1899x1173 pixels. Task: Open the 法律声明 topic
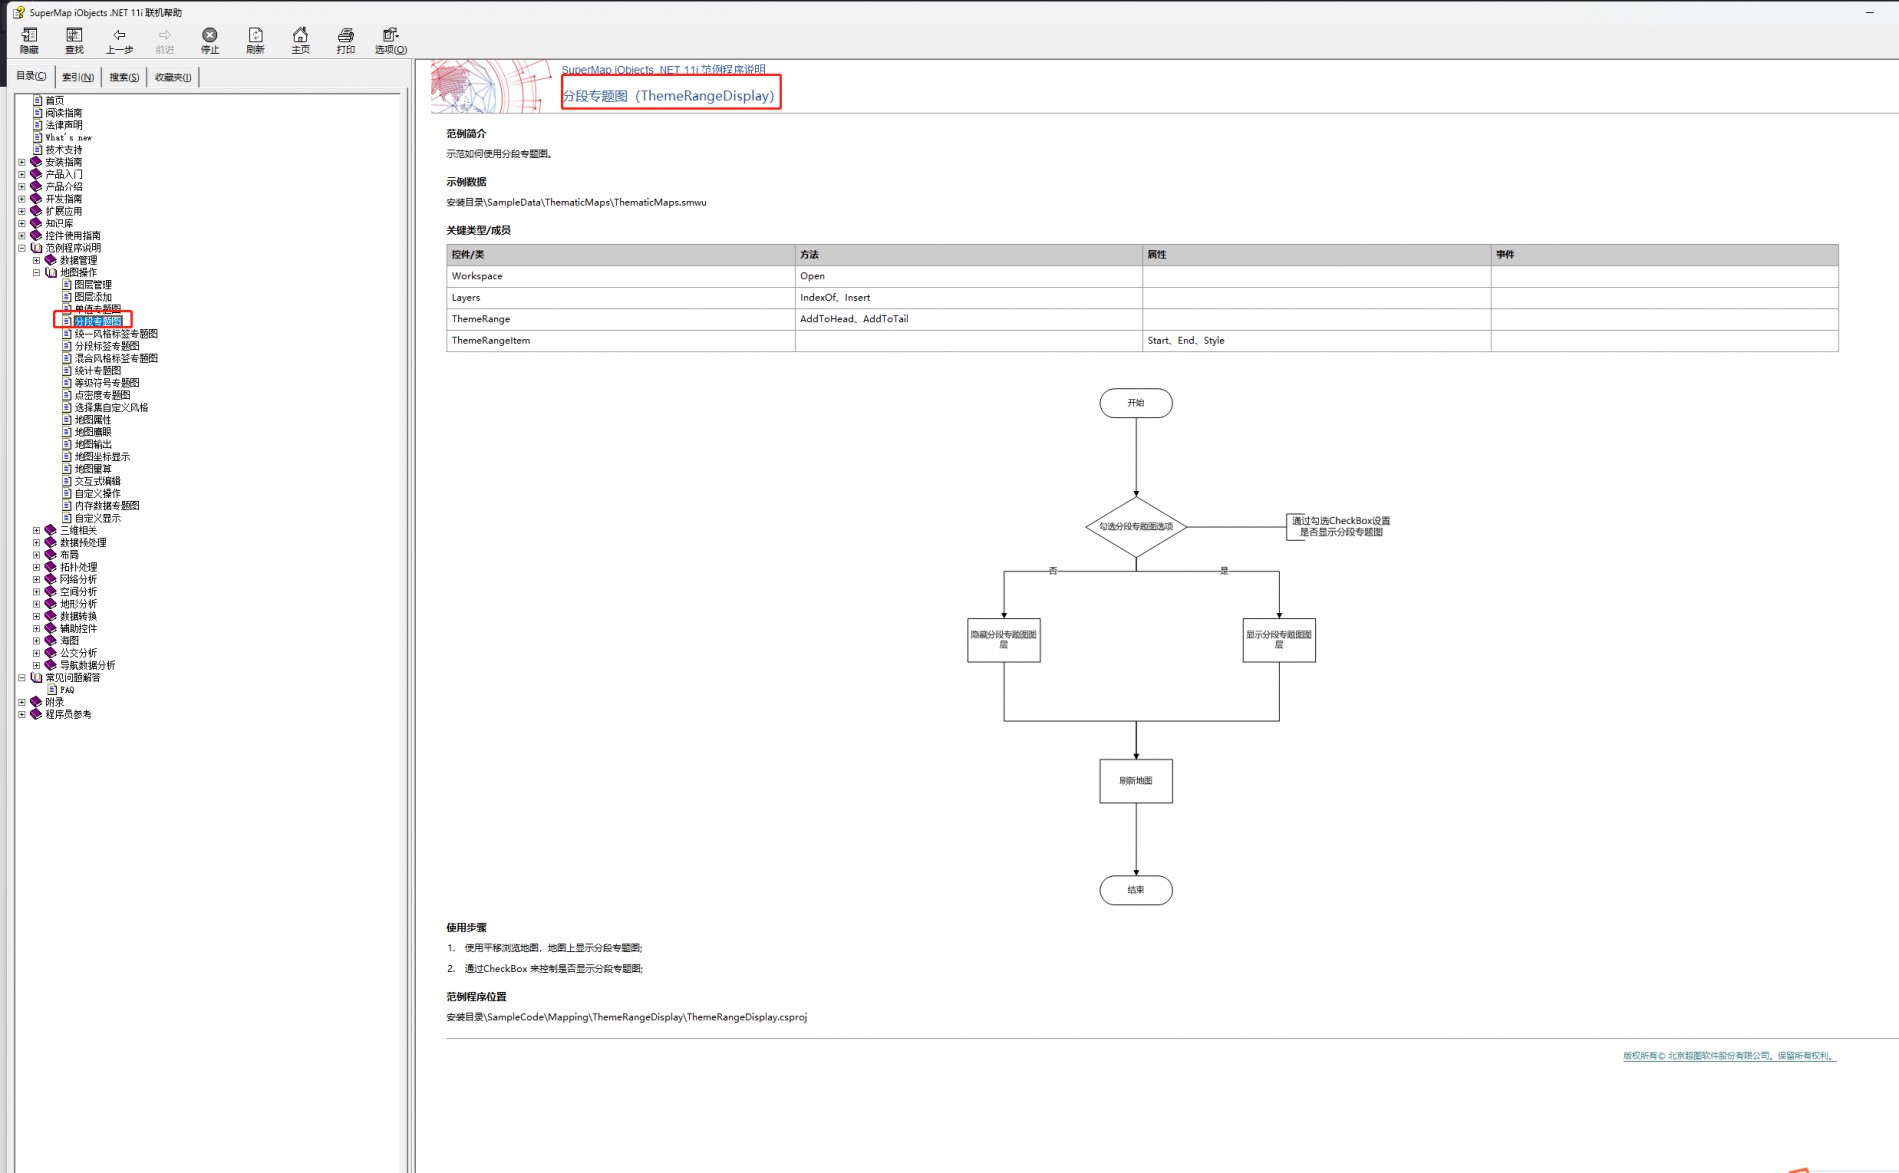point(64,125)
